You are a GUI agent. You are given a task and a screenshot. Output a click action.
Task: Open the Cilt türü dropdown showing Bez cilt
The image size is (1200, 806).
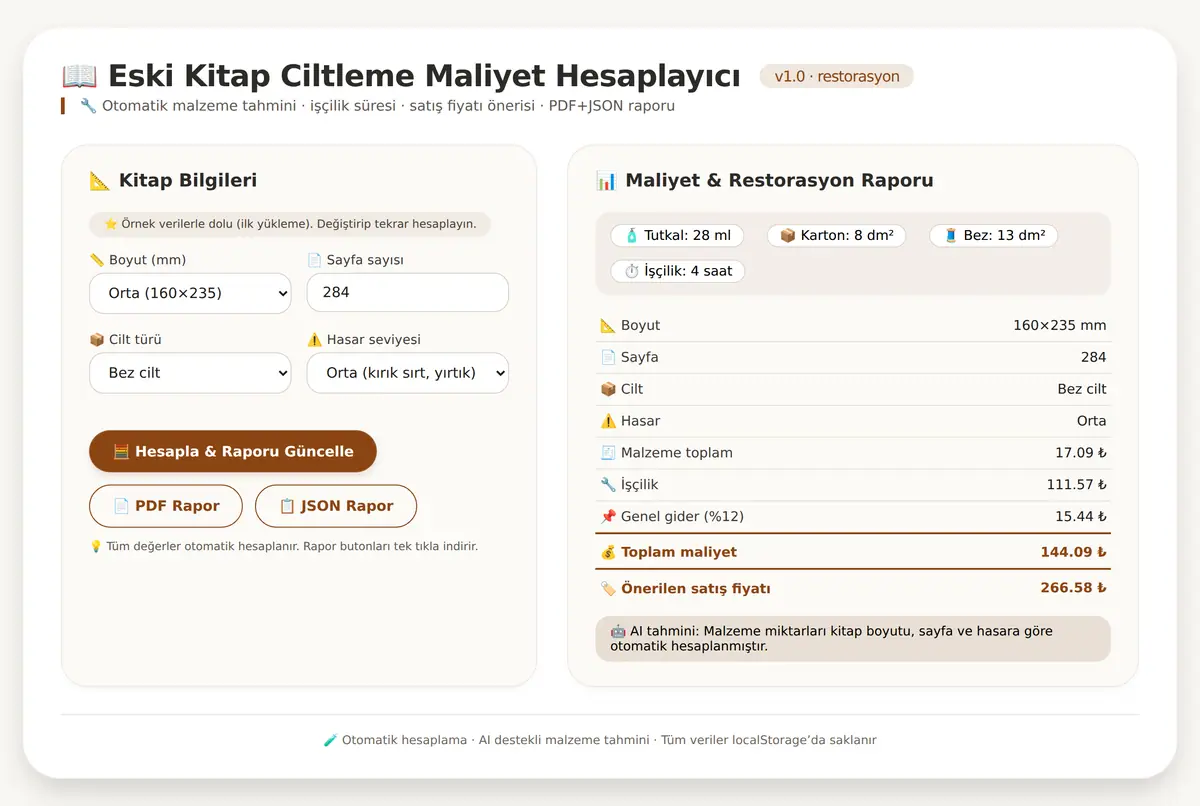point(190,373)
